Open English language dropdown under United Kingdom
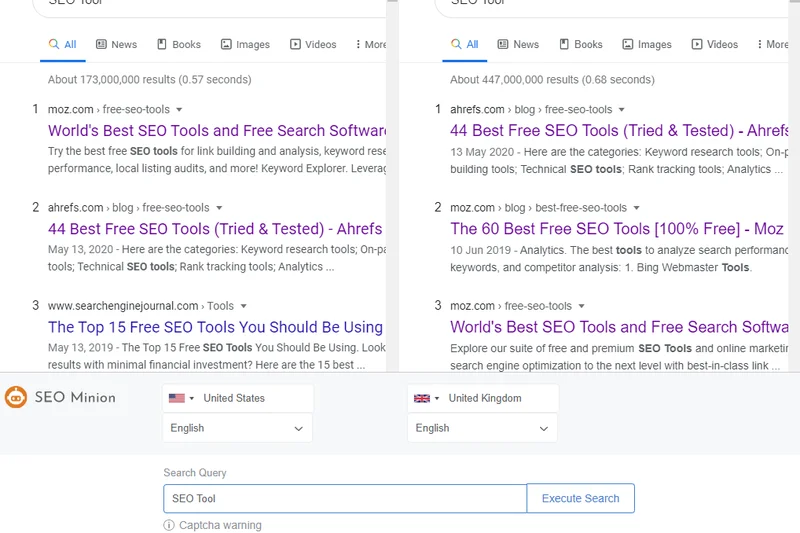Image resolution: width=800 pixels, height=533 pixels. click(482, 428)
